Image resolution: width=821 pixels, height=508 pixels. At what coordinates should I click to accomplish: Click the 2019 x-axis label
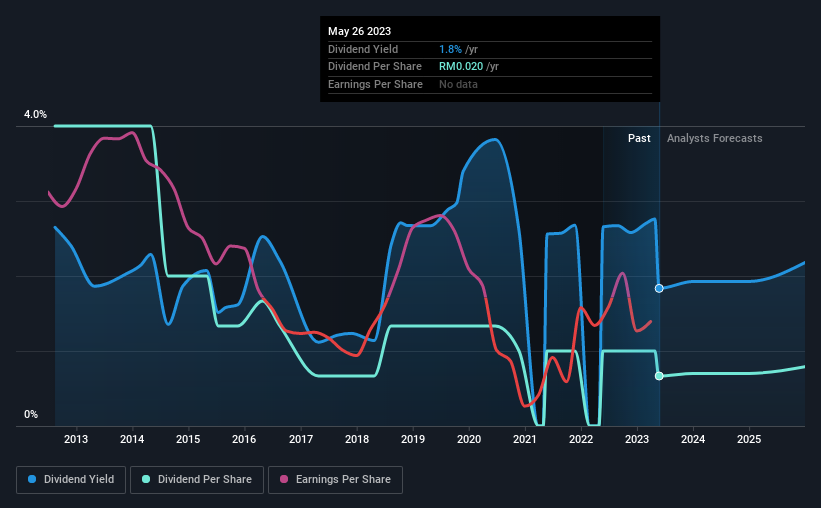413,439
